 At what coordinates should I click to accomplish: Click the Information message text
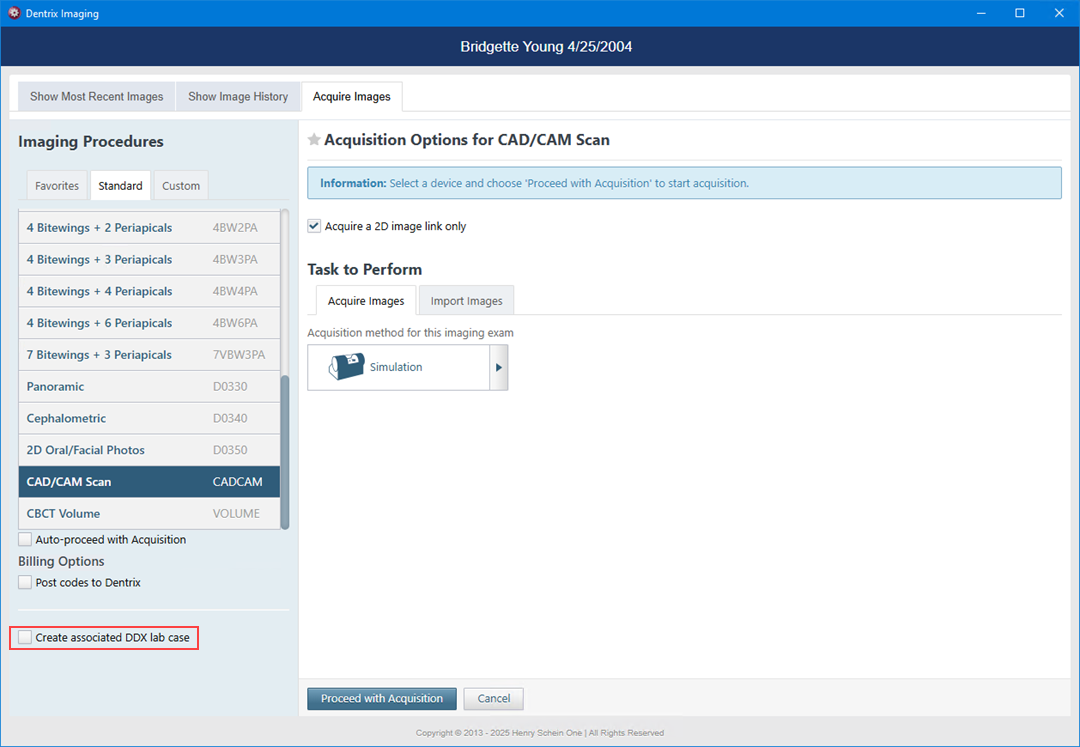534,183
